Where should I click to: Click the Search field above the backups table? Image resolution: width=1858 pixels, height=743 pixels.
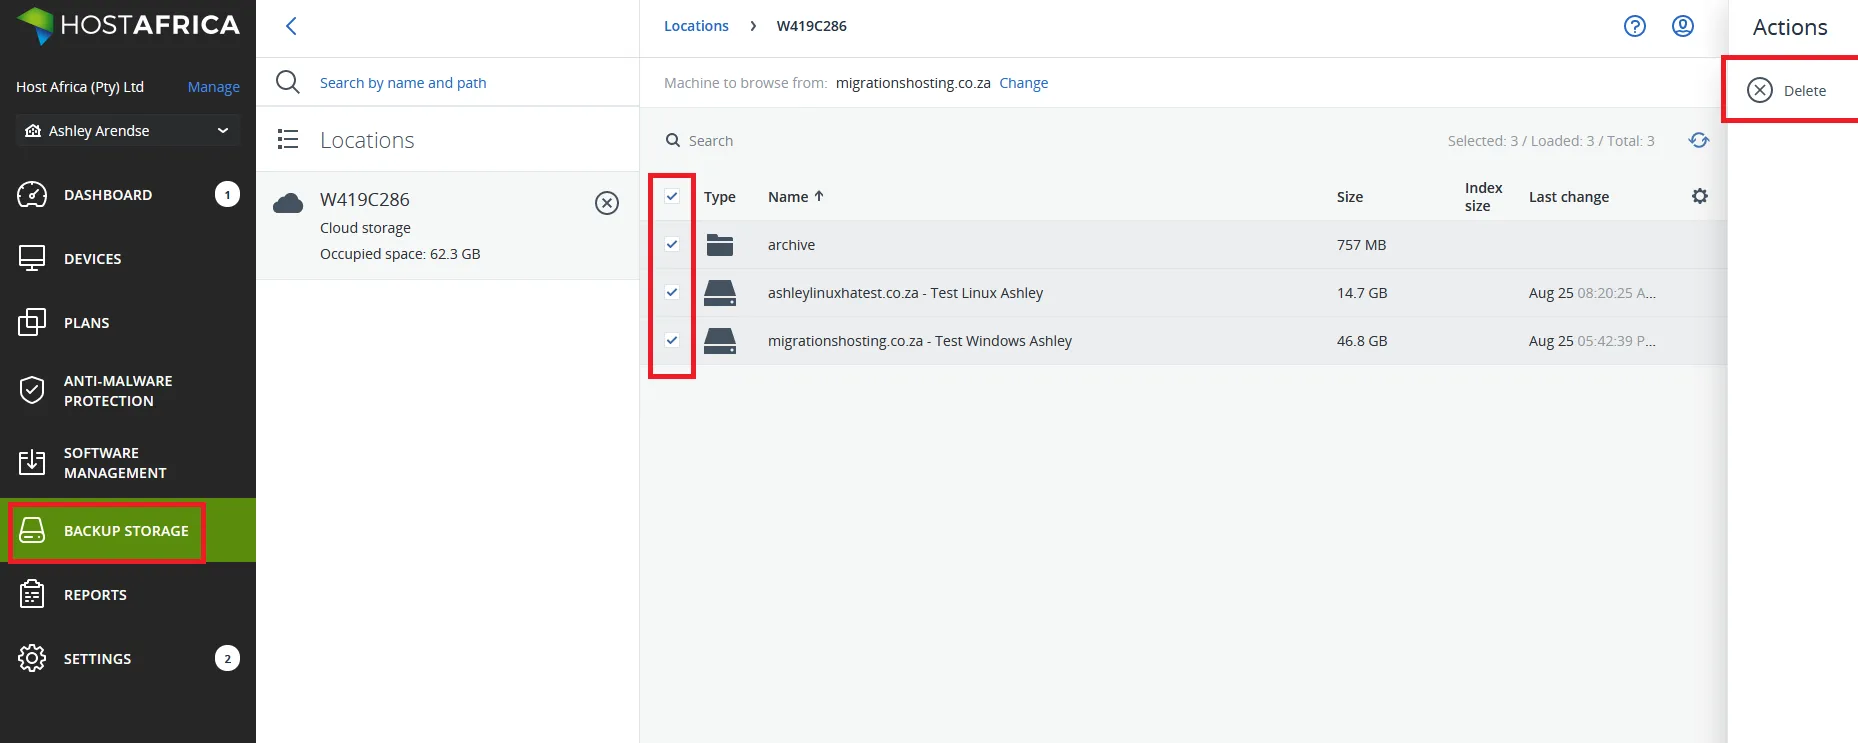pos(710,141)
